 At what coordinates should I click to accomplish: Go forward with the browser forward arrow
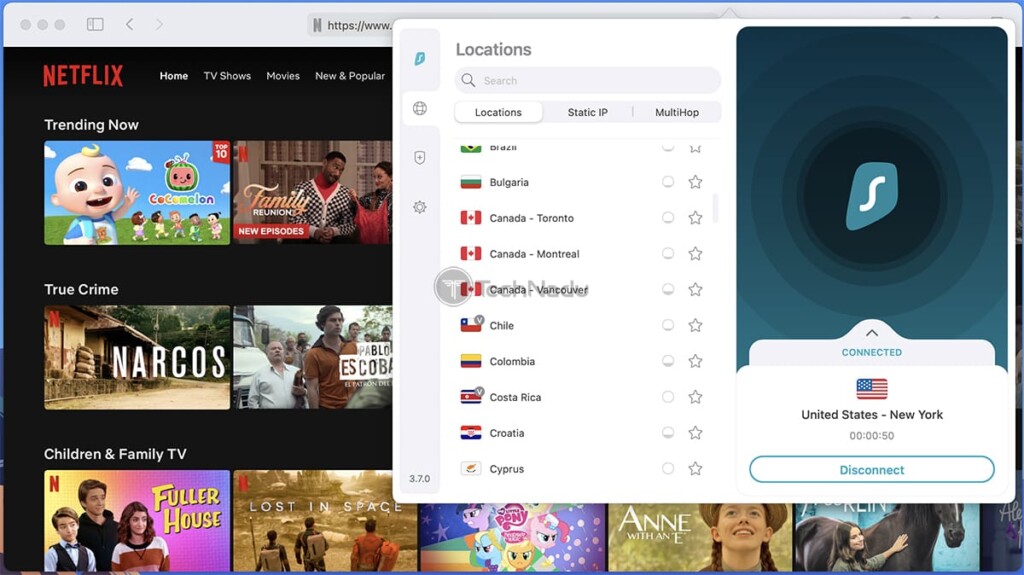click(159, 24)
